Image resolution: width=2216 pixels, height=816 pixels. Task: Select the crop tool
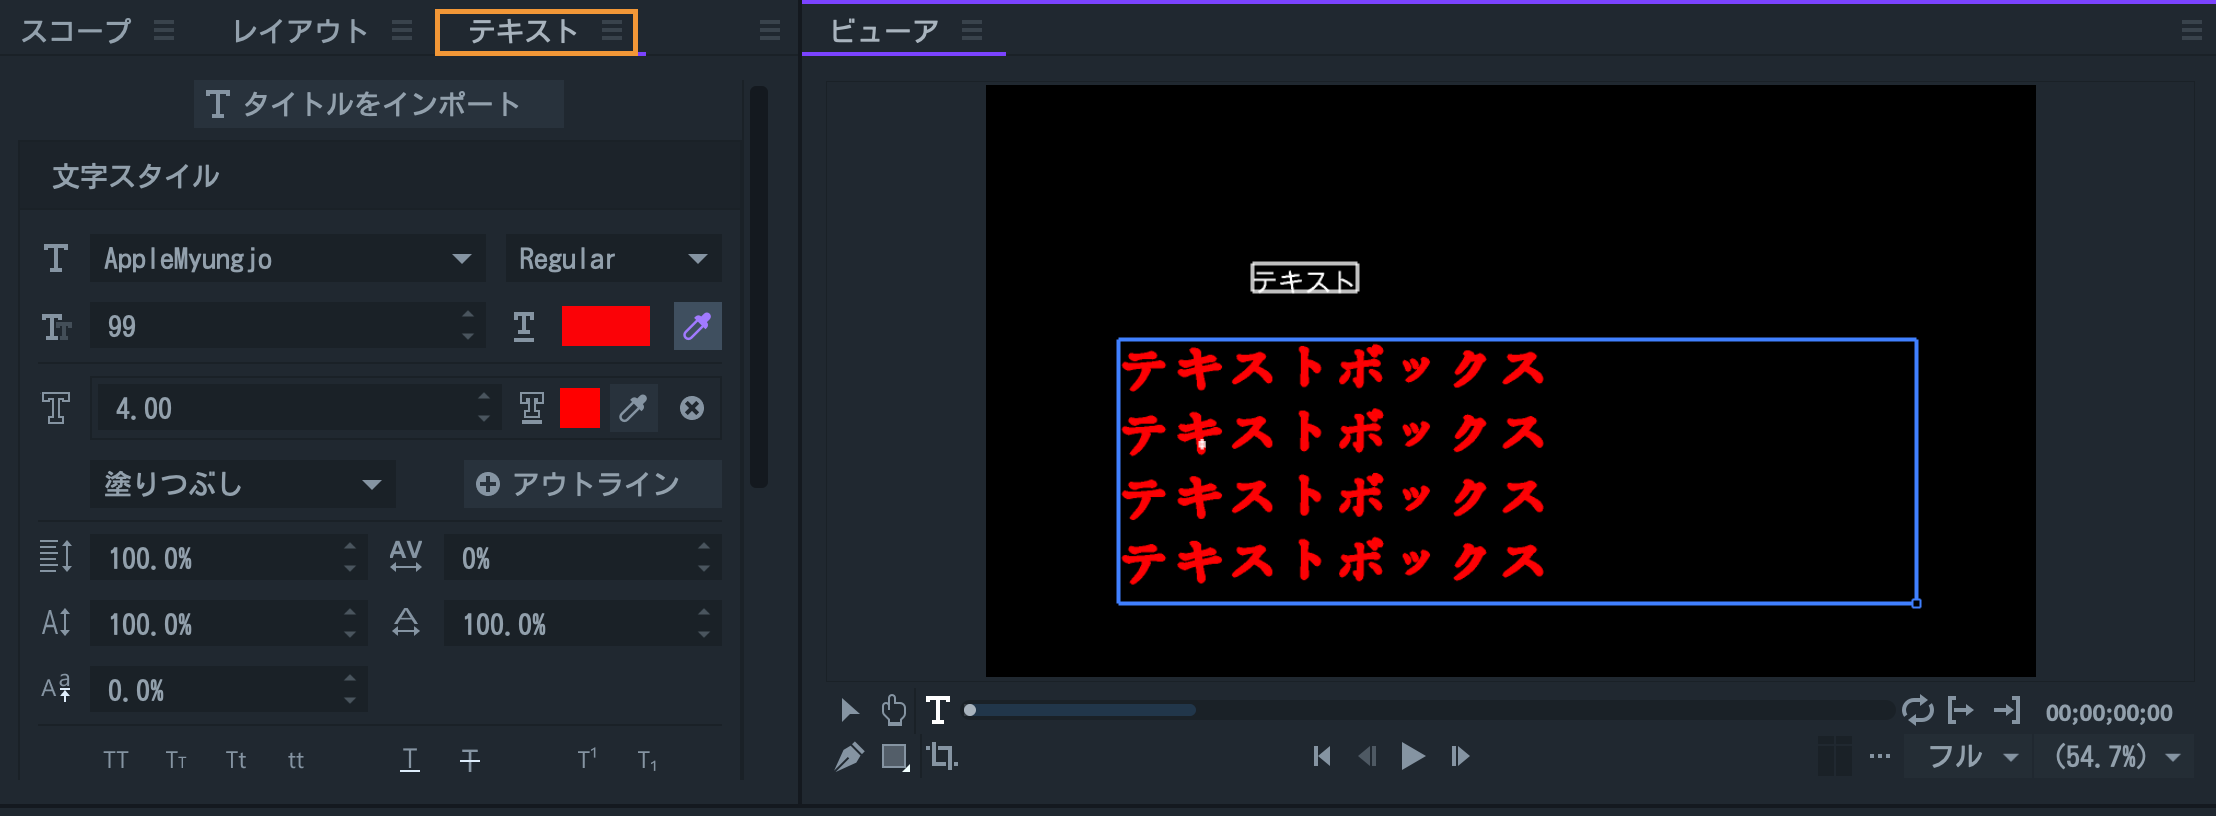[x=942, y=756]
